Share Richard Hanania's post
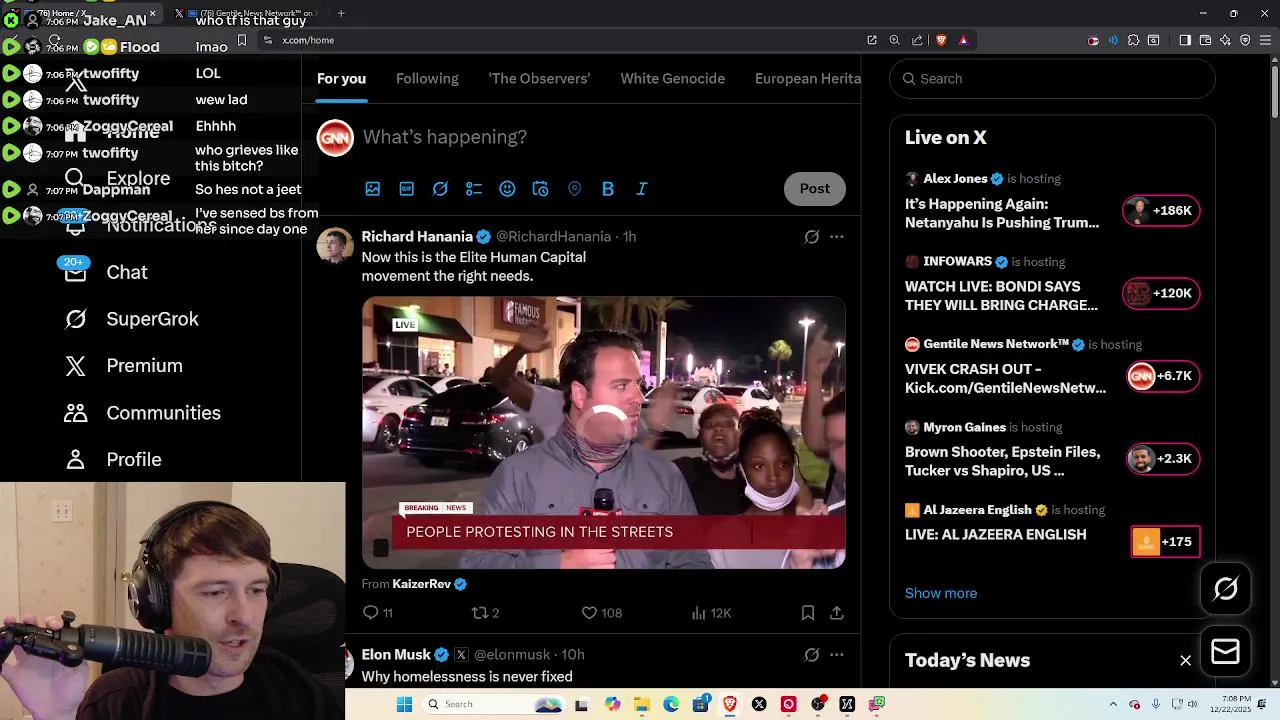This screenshot has height=720, width=1280. tap(836, 613)
